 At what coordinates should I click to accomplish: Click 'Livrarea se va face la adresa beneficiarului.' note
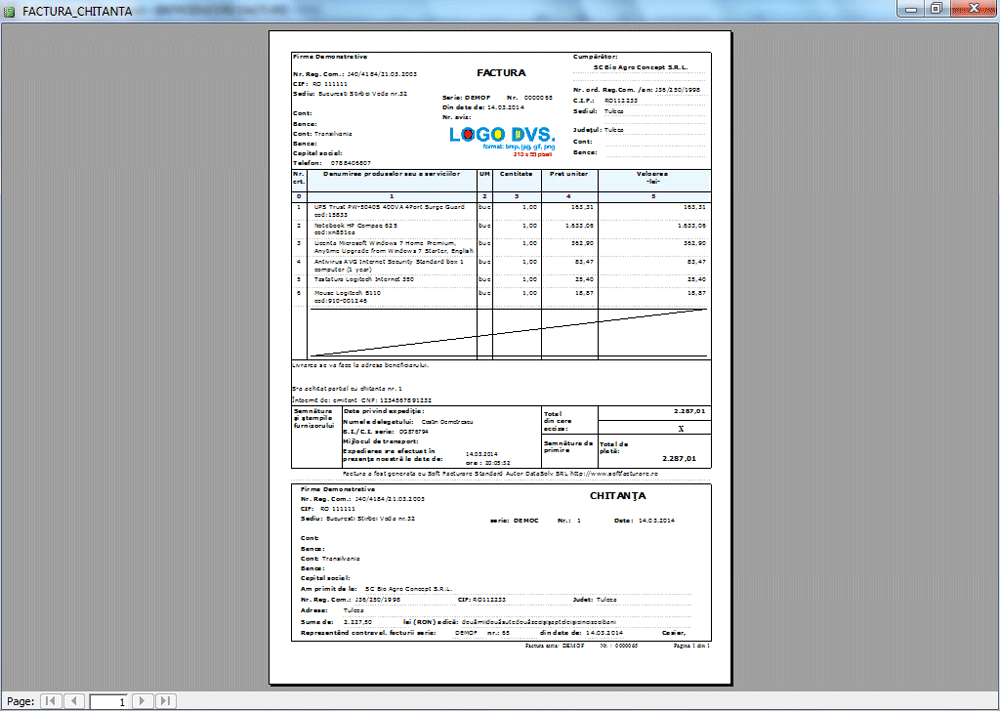pos(361,365)
